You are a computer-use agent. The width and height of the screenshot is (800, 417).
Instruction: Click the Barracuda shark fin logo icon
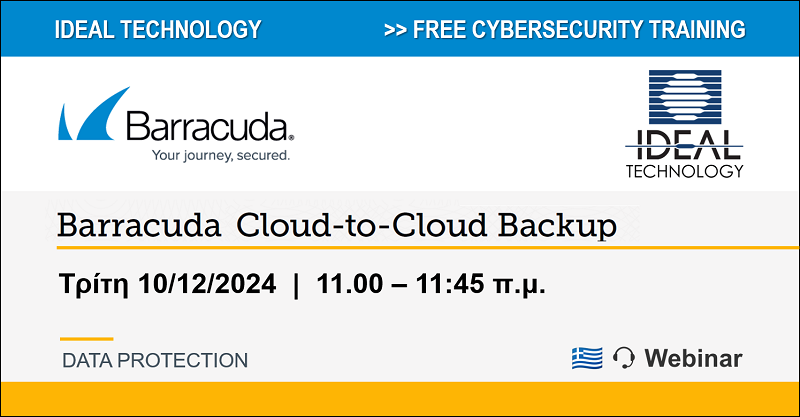(x=94, y=114)
